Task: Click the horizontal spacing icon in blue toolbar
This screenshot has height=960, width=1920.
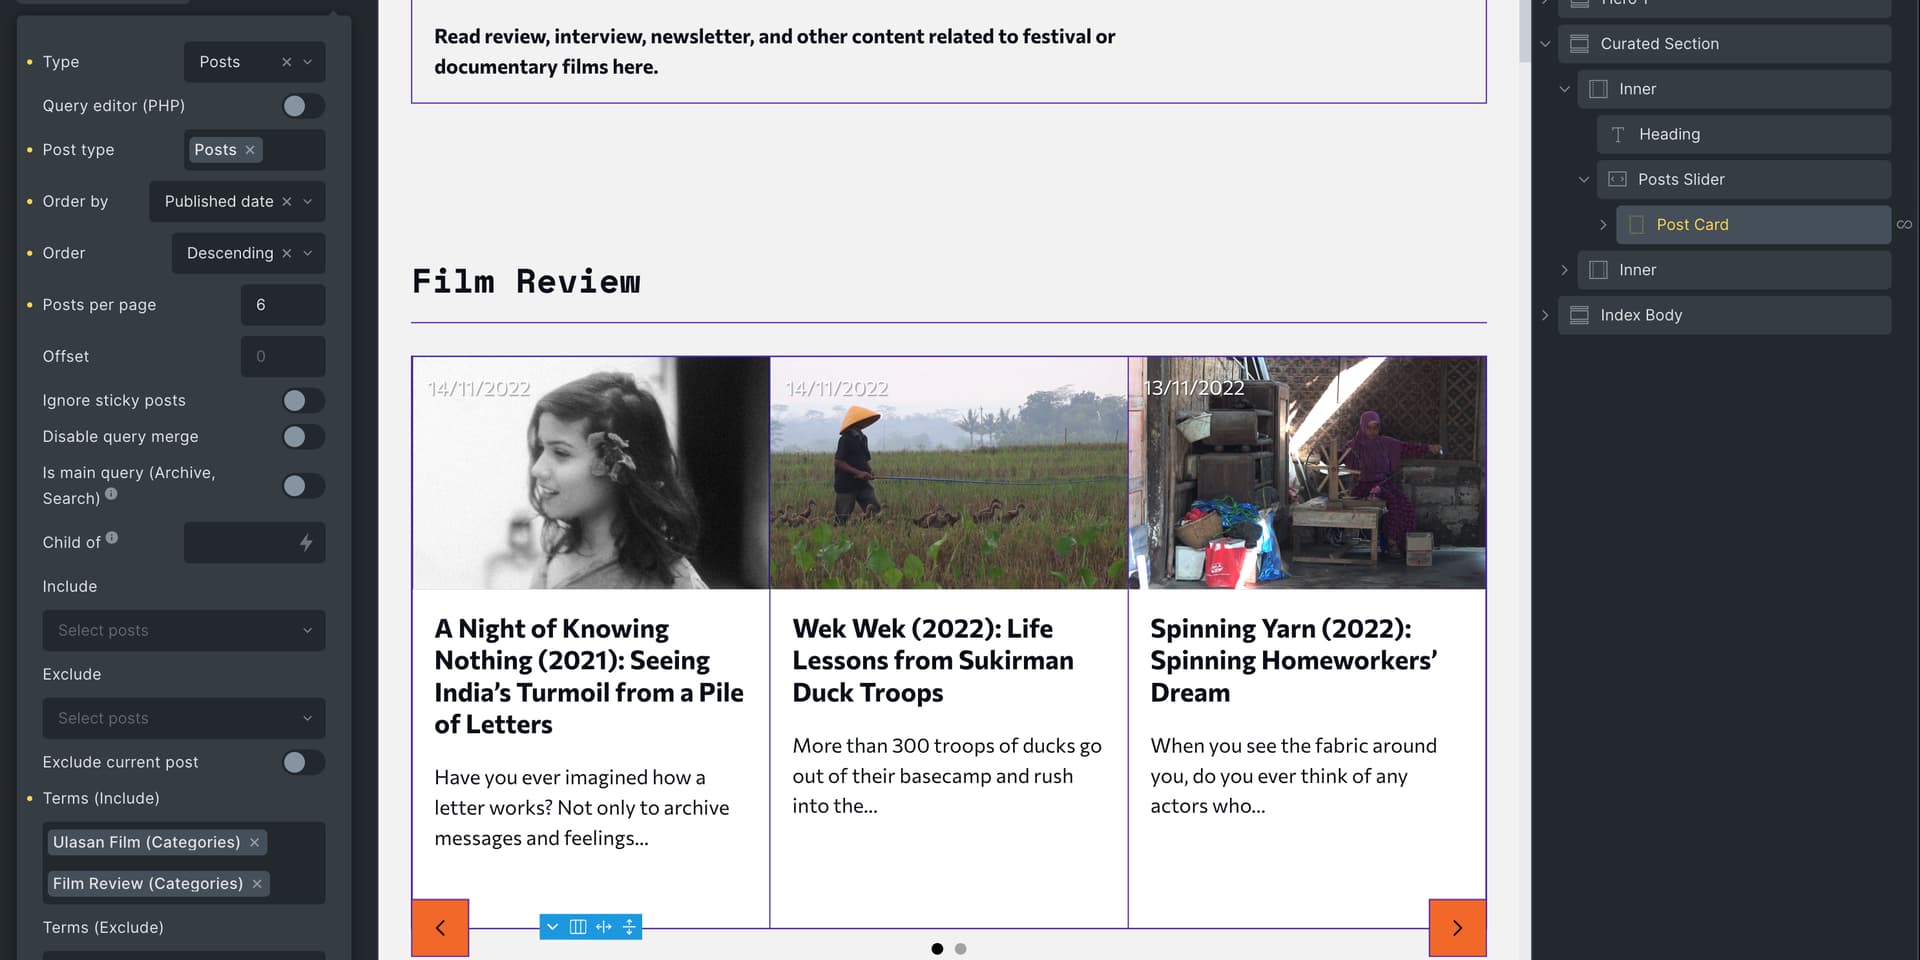Action: click(x=604, y=927)
